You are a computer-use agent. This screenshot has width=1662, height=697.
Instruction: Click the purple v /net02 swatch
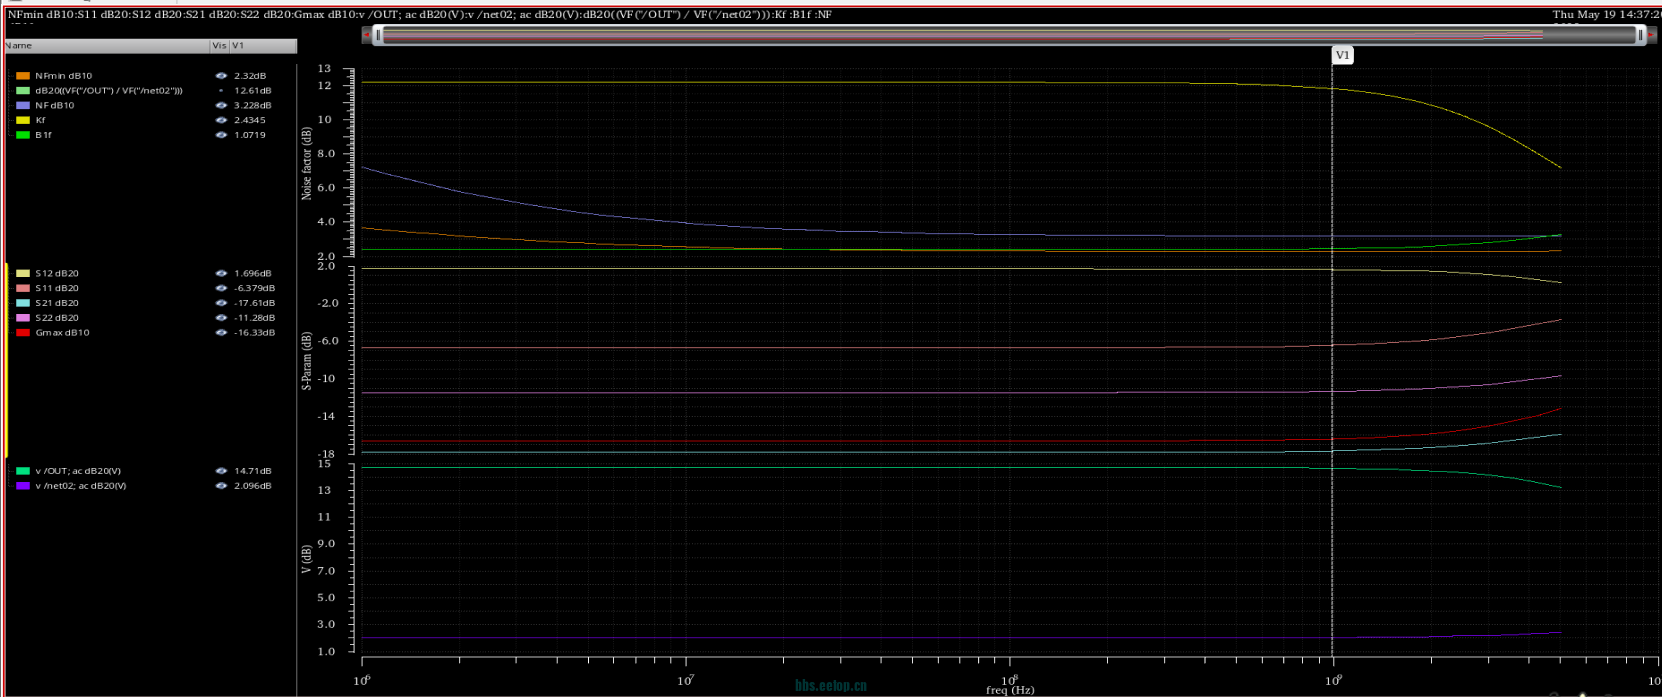23,486
